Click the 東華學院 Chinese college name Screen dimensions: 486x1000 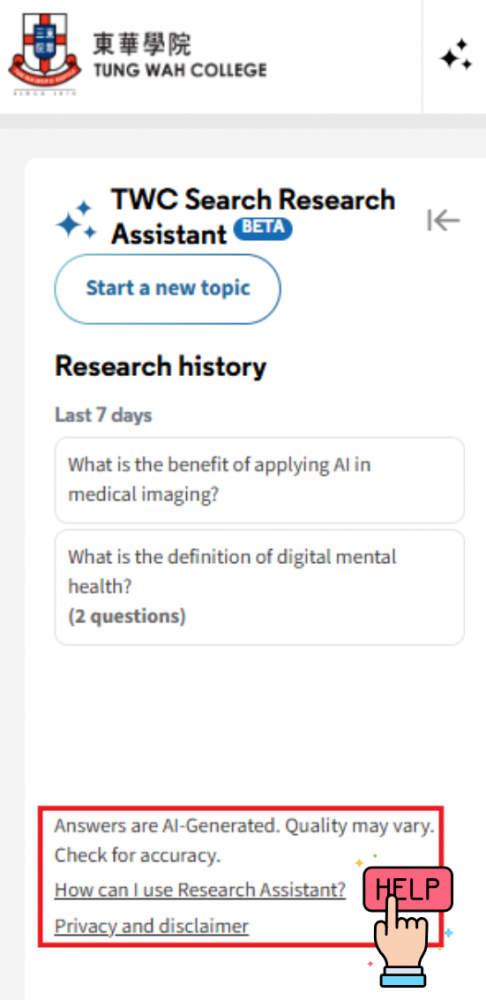point(142,43)
